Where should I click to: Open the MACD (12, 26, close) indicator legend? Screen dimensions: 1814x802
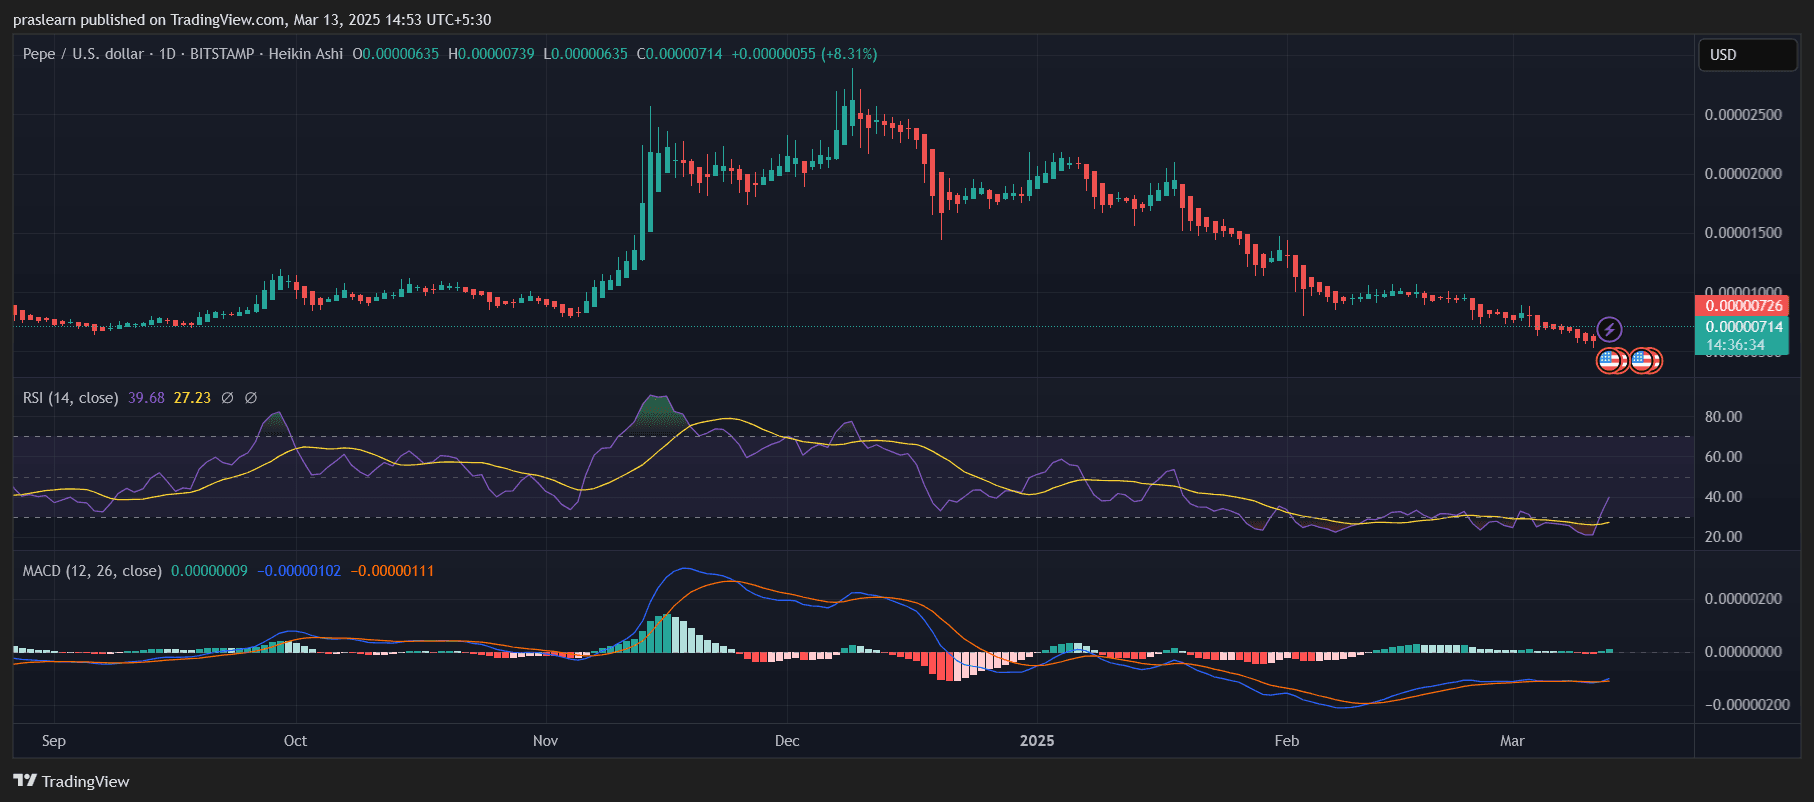pos(92,571)
